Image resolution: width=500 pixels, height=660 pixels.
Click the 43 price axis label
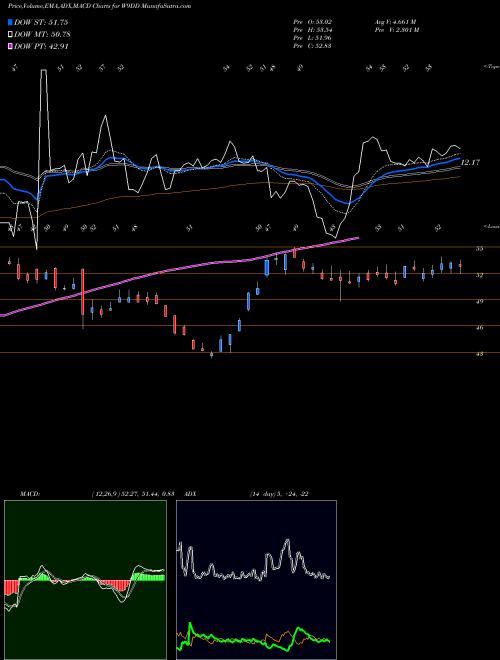pyautogui.click(x=479, y=354)
